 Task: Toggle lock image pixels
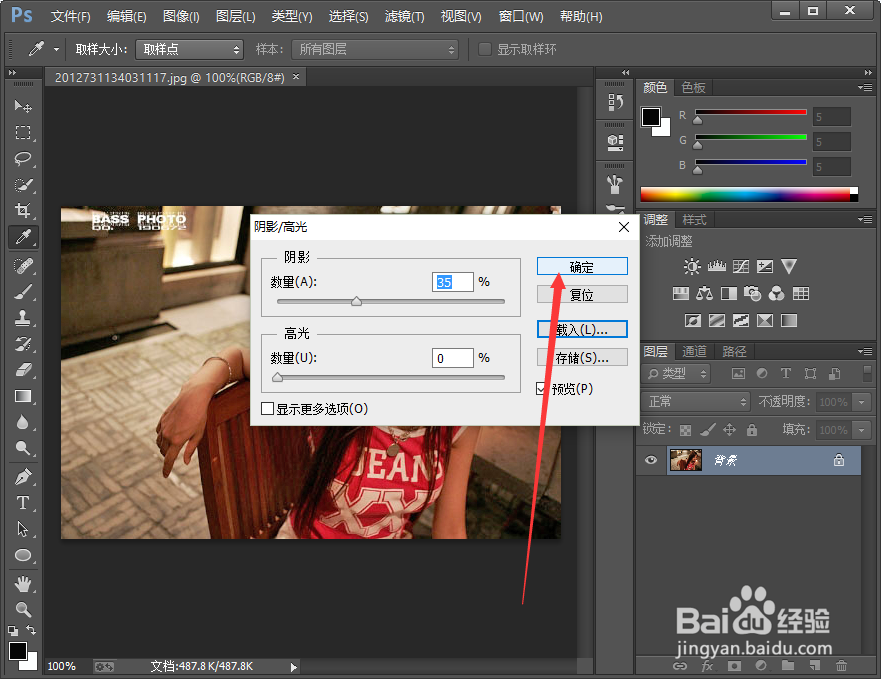click(x=708, y=430)
